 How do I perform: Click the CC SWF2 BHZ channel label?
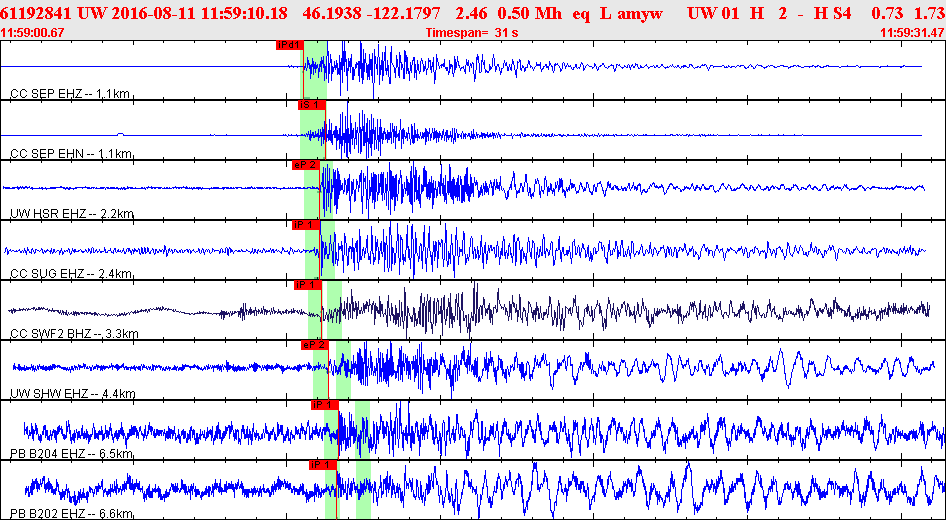pos(74,334)
